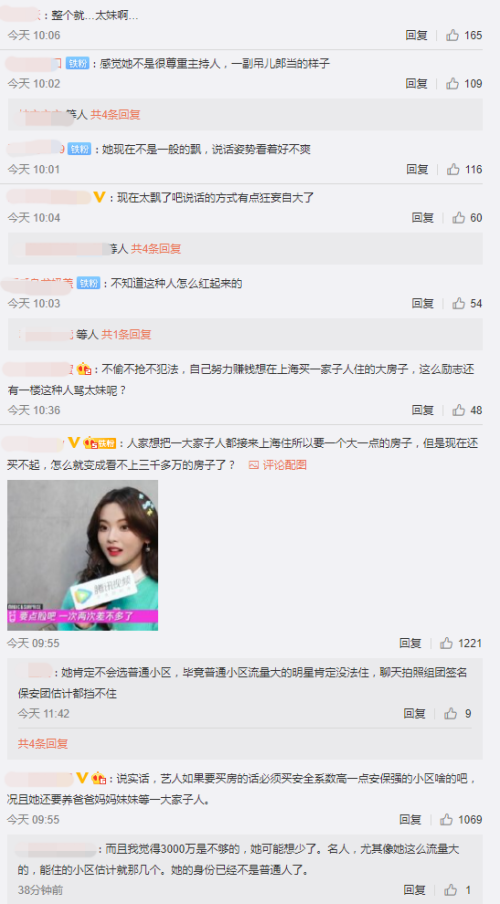Expand 共1条回复 under the 10:03 comment
Image resolution: width=500 pixels, height=904 pixels.
(126, 334)
